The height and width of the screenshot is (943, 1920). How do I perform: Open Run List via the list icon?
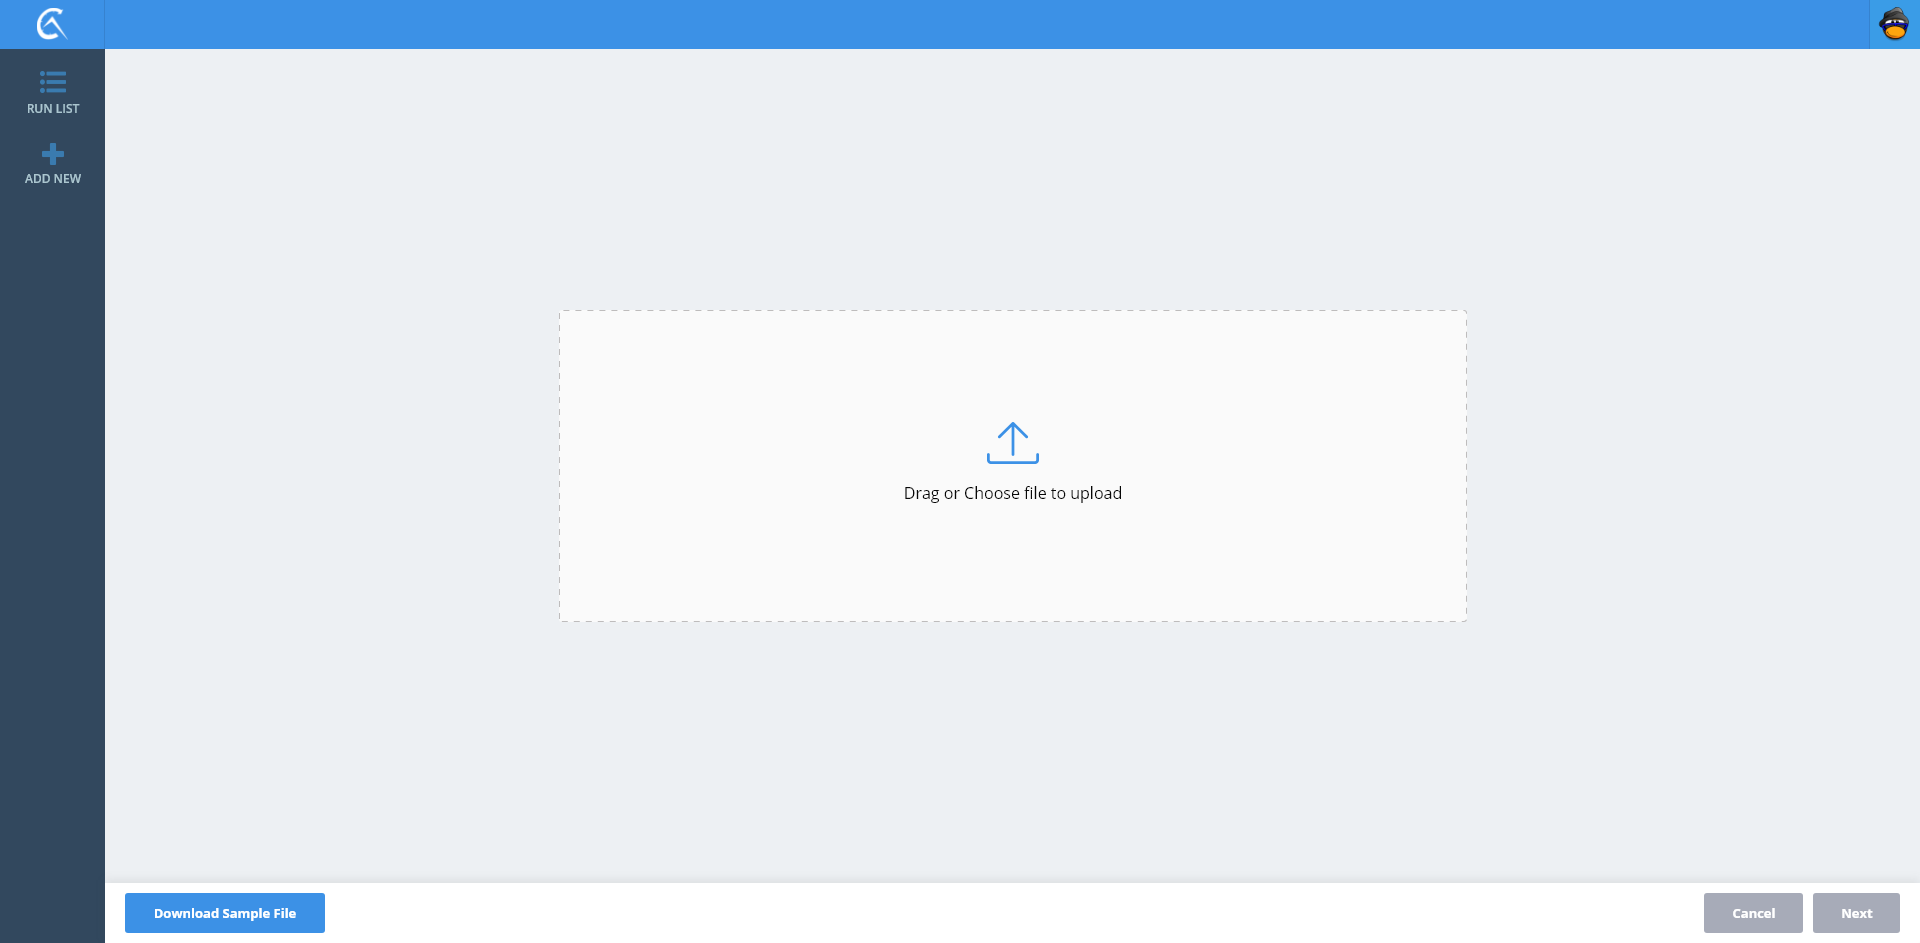(53, 81)
